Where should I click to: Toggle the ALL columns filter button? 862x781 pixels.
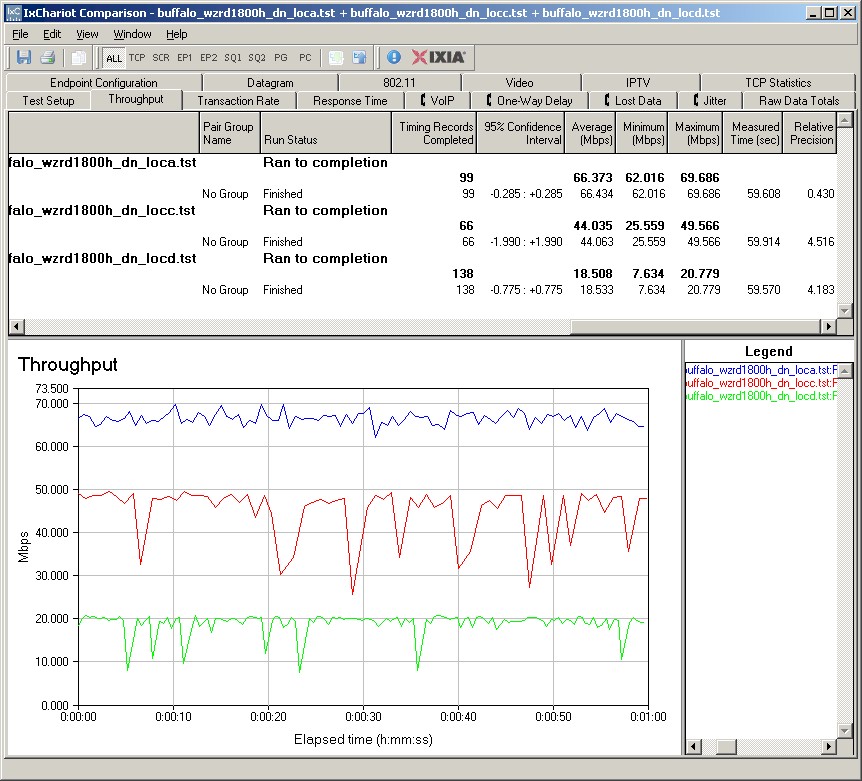click(x=114, y=58)
